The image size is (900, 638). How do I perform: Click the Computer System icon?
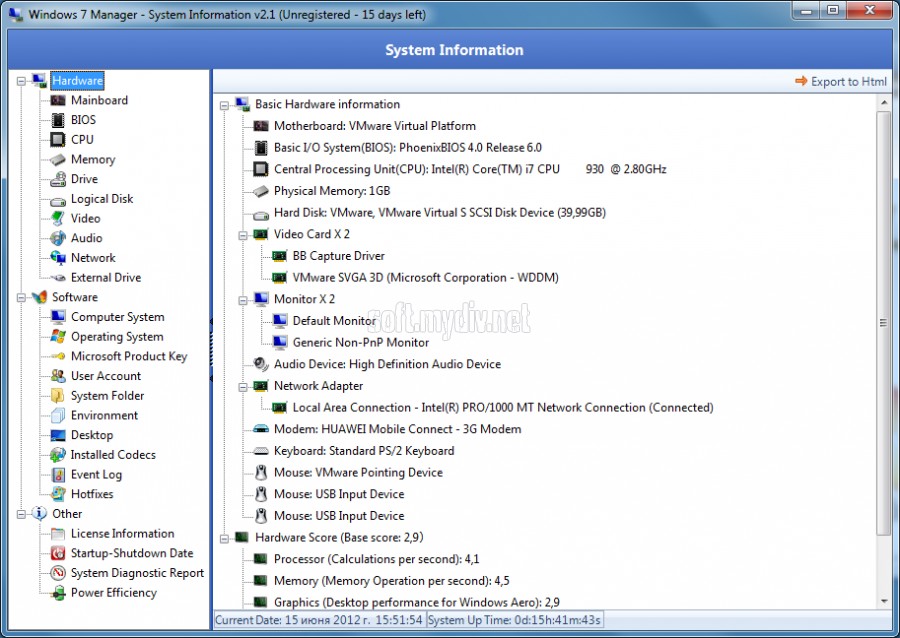click(58, 317)
